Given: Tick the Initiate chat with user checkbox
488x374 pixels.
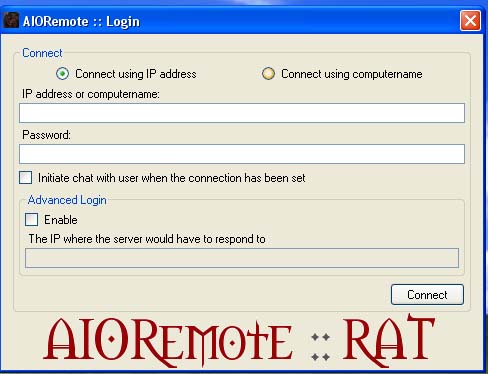Looking at the screenshot, I should tap(26, 178).
